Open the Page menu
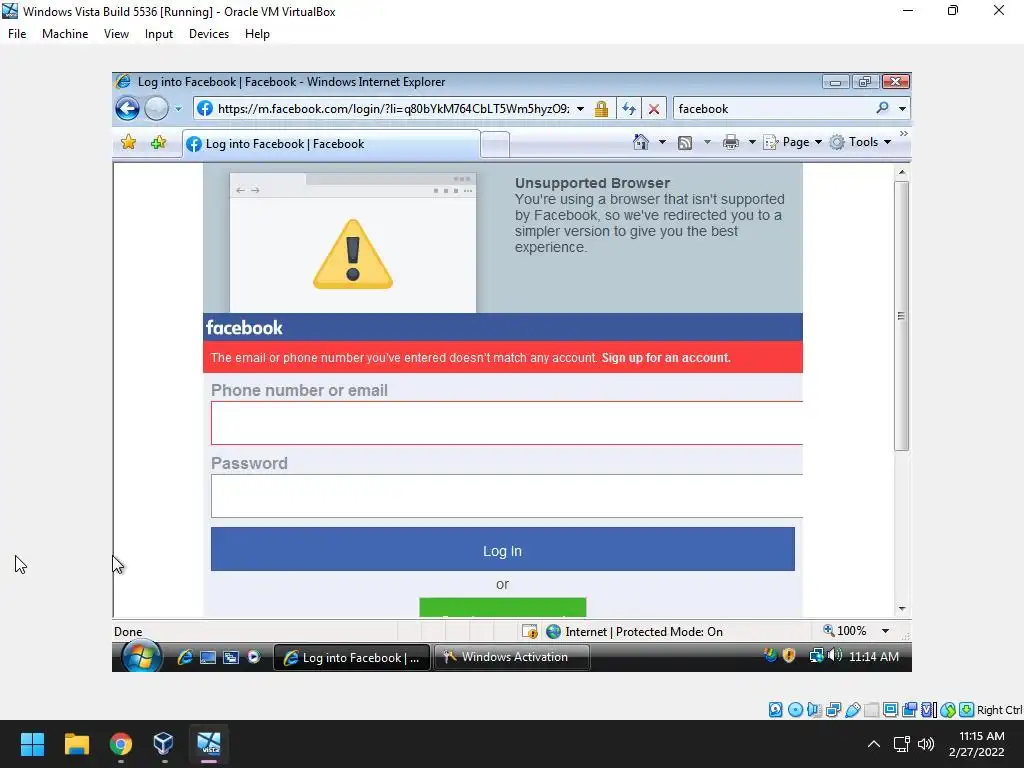Viewport: 1024px width, 768px height. coord(792,142)
